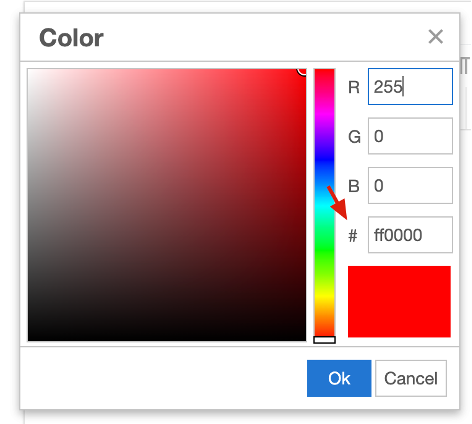Click the picker circle in gradient corner

point(302,71)
